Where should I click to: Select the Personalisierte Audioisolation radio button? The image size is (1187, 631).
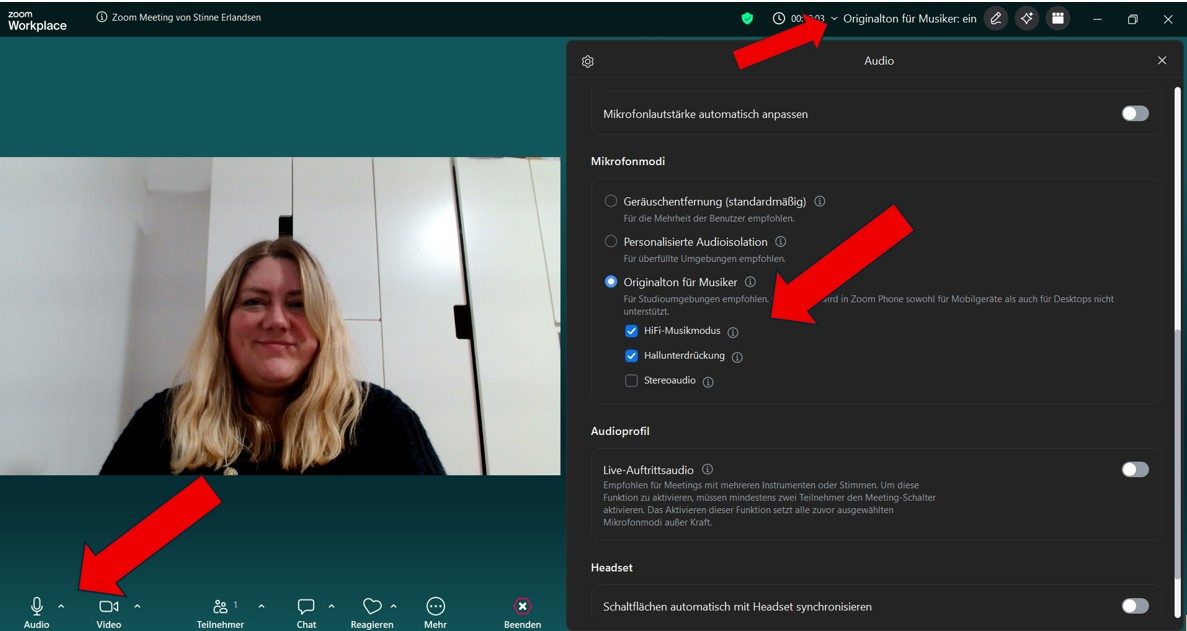pyautogui.click(x=611, y=241)
